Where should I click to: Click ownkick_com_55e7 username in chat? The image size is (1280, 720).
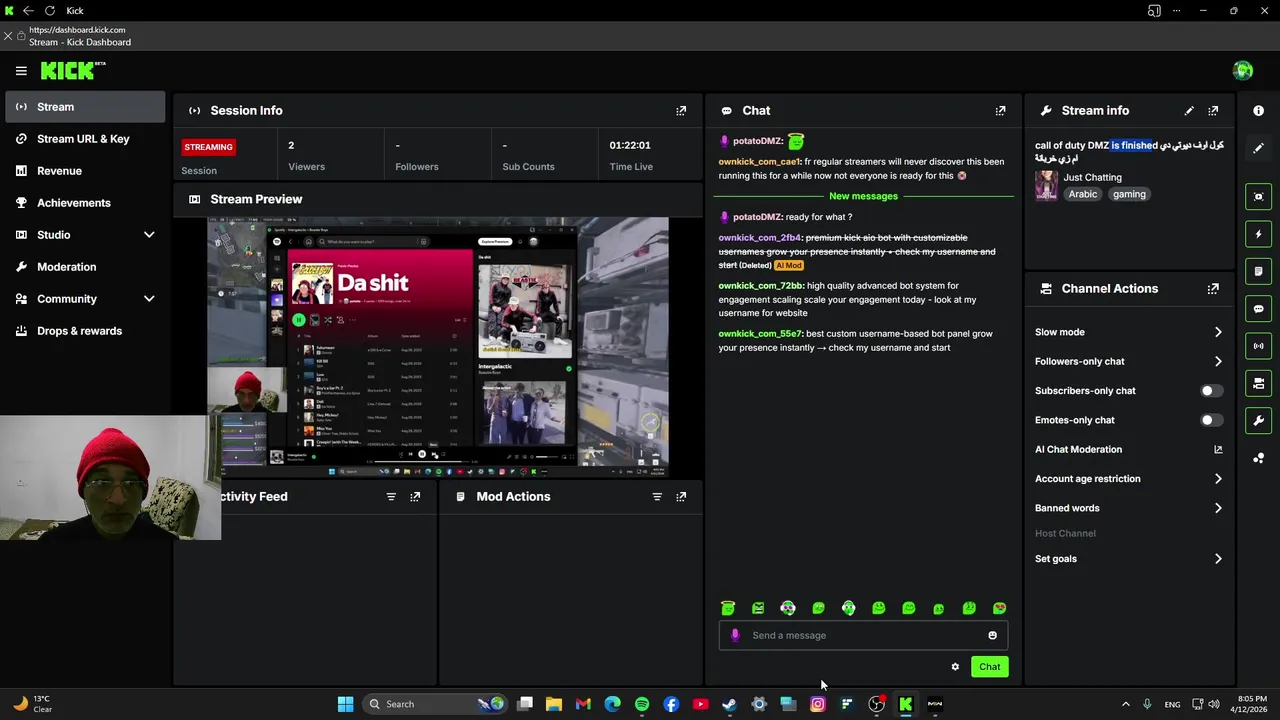(x=760, y=334)
